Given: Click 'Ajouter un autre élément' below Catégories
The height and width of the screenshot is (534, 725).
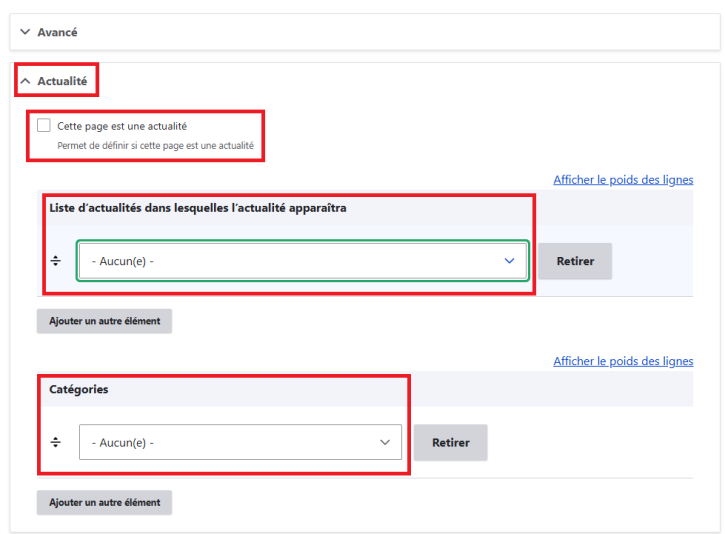Looking at the screenshot, I should coord(105,502).
